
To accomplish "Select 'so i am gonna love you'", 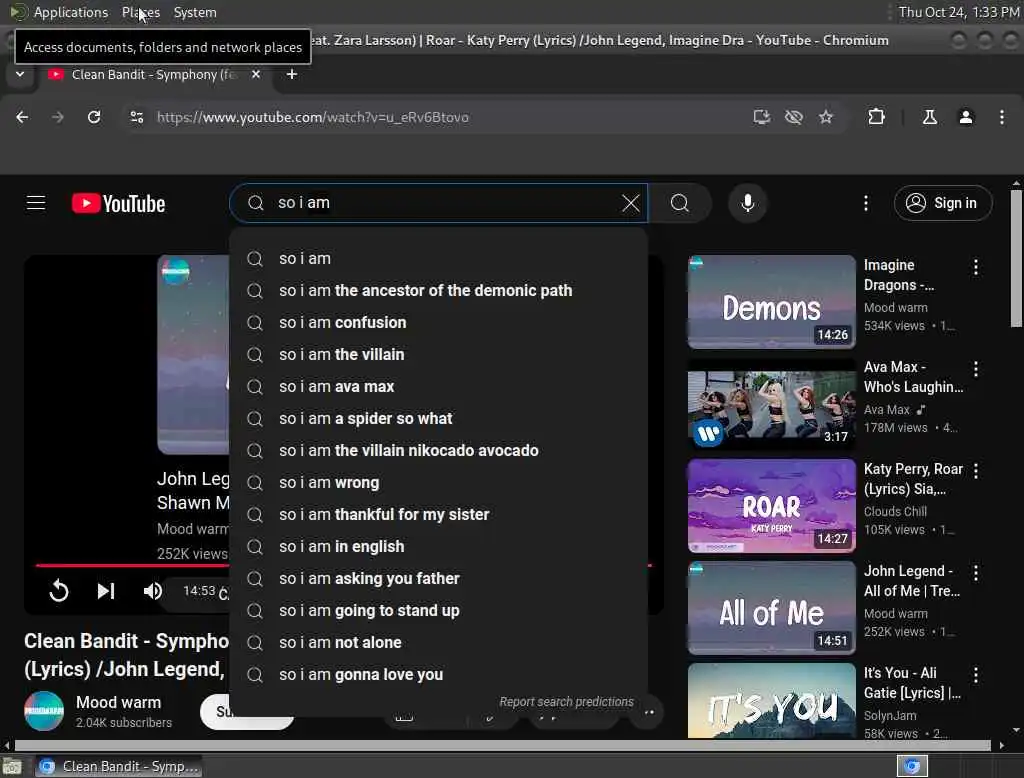I will [x=438, y=675].
